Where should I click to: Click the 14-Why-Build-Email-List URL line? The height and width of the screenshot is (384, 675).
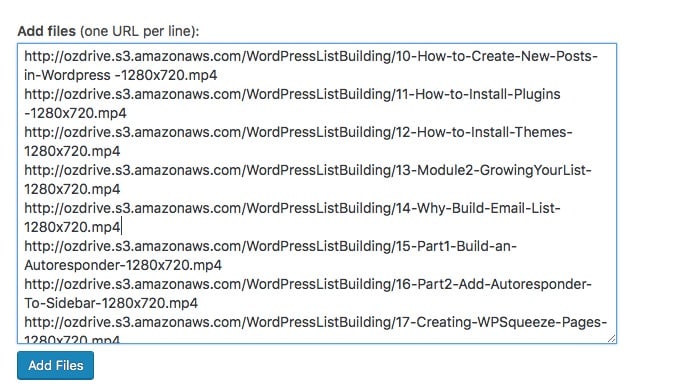pos(292,208)
